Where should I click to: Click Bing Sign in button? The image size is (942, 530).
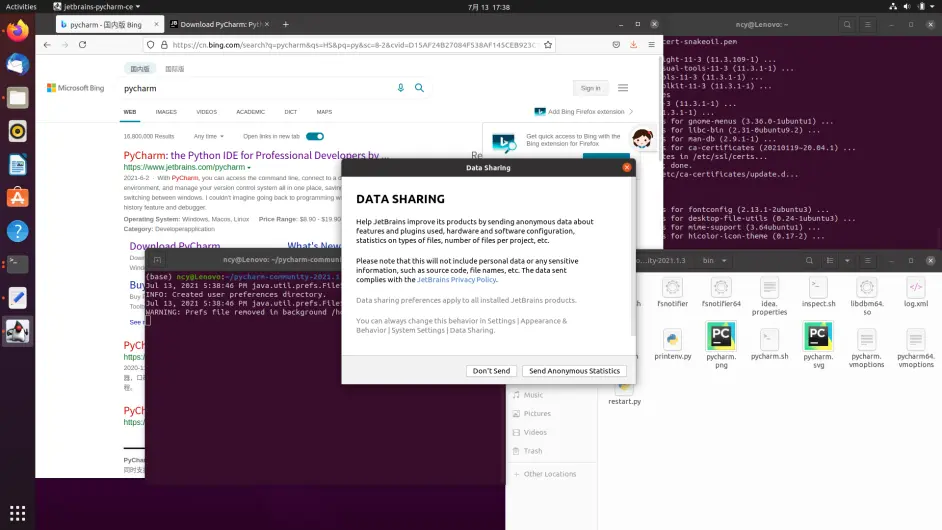coord(590,88)
